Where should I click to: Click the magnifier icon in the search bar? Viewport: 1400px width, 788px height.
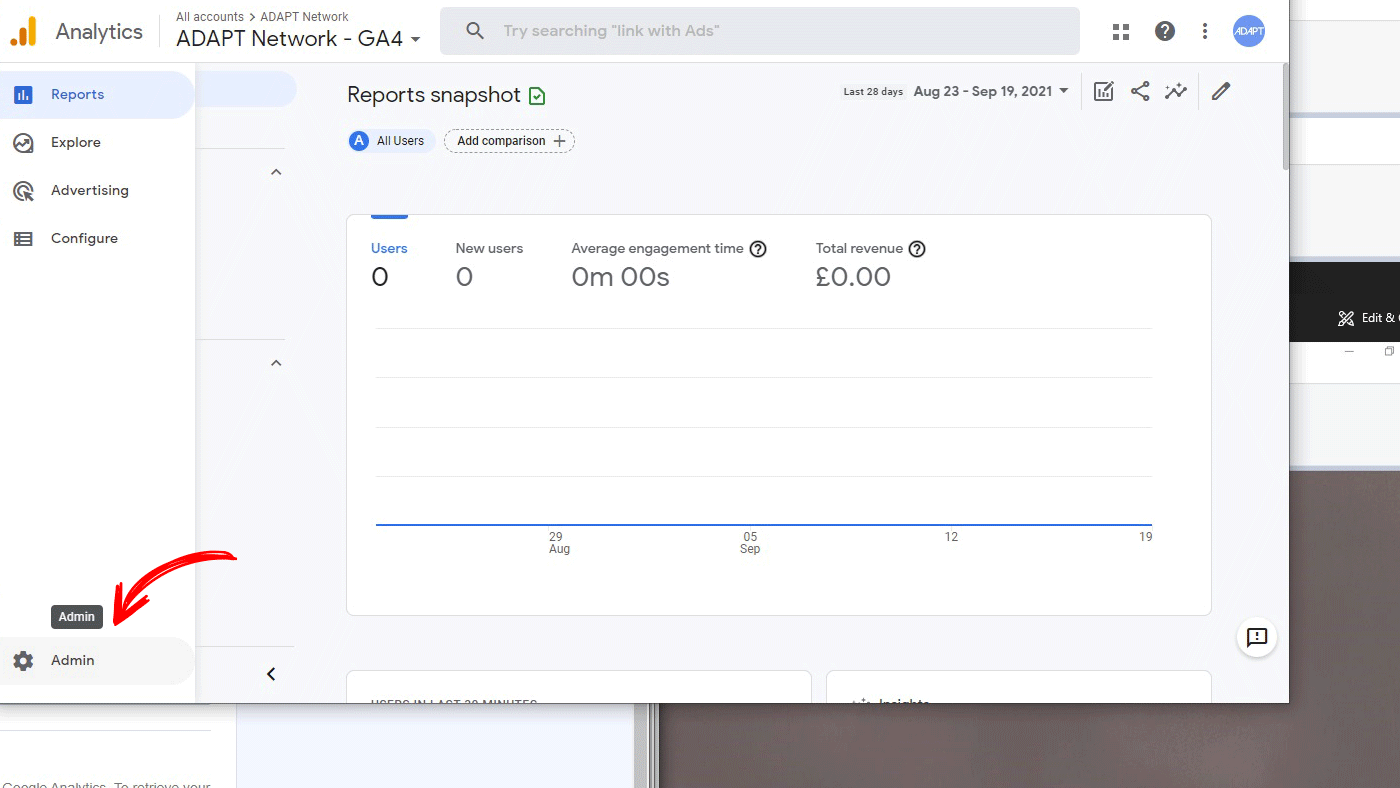point(475,31)
